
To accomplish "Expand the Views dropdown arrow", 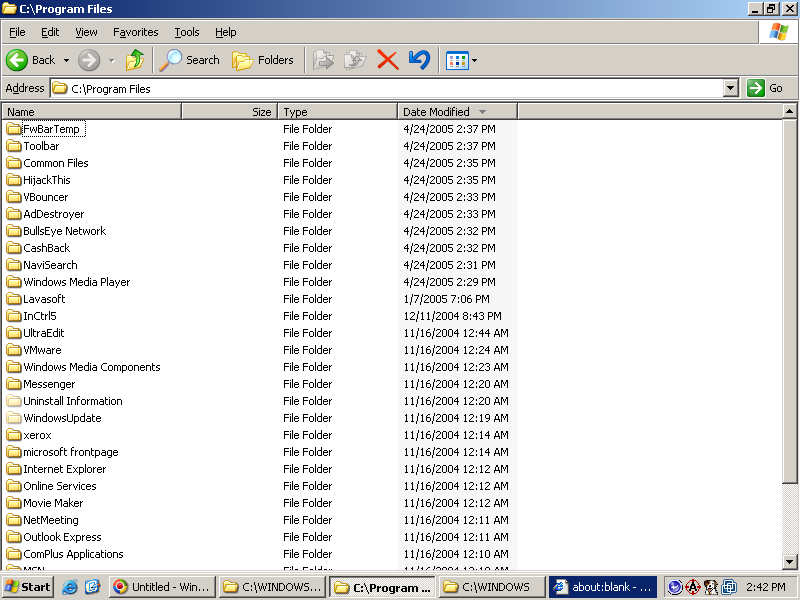I will pyautogui.click(x=474, y=61).
